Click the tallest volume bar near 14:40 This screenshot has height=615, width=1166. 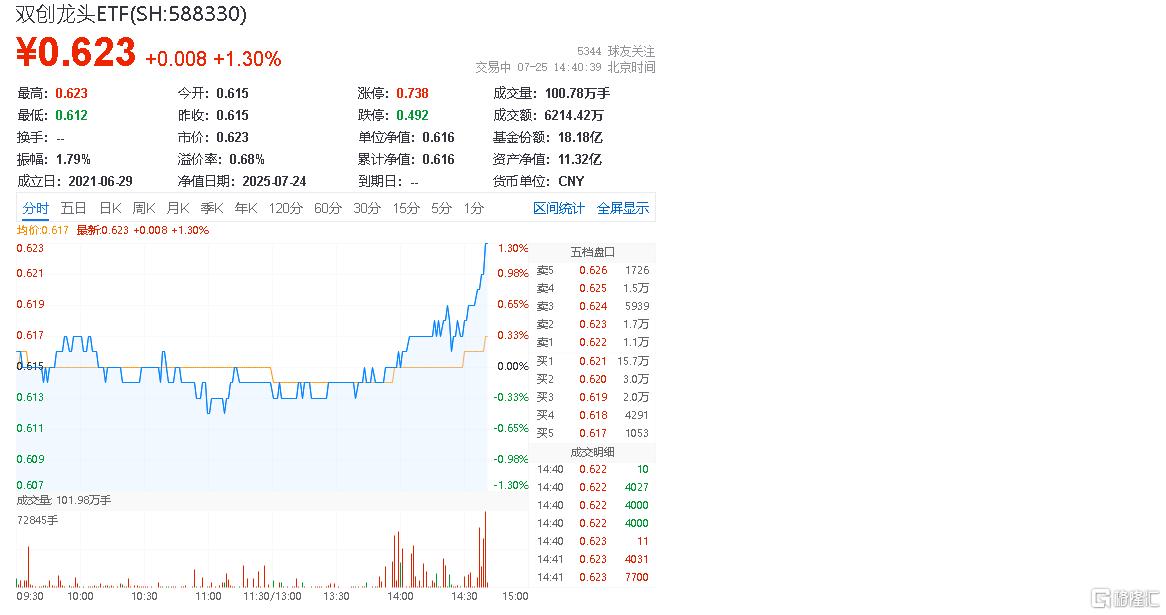(486, 550)
